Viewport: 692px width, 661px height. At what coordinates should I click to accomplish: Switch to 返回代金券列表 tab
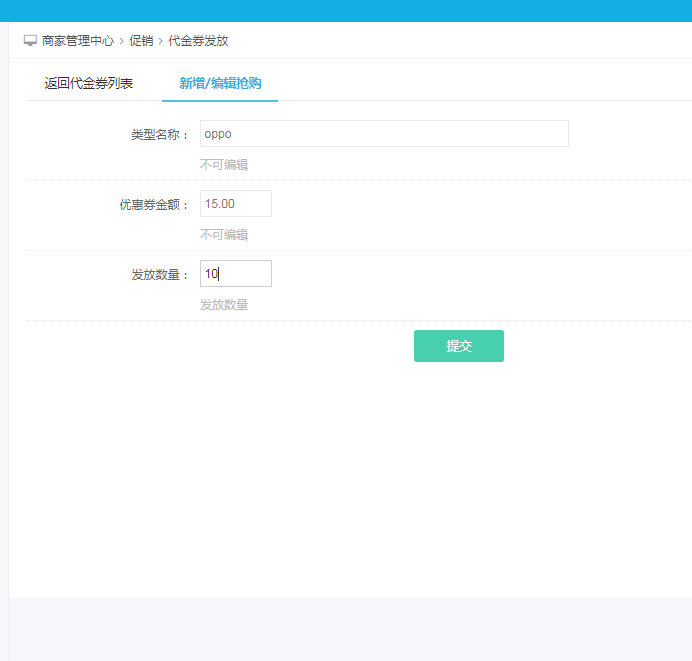pyautogui.click(x=89, y=83)
